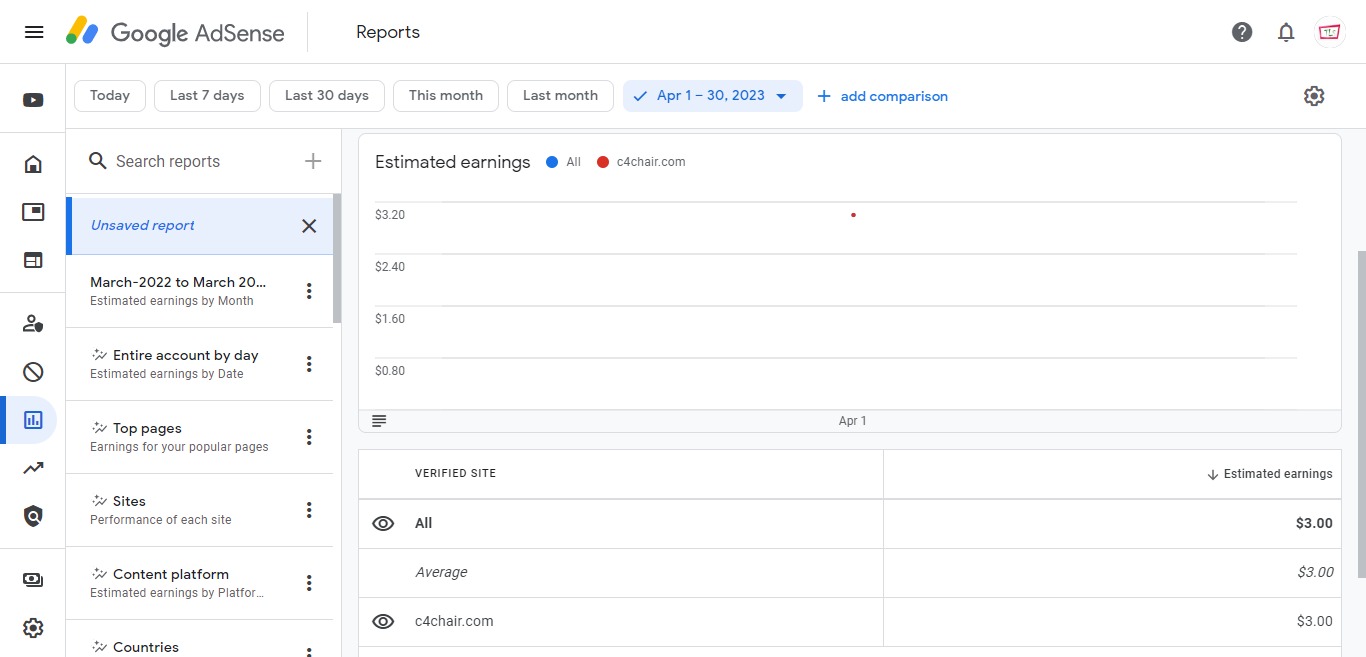Image resolution: width=1366 pixels, height=657 pixels.
Task: Open the Sites sidebar icon below Ads
Action: pos(33,260)
